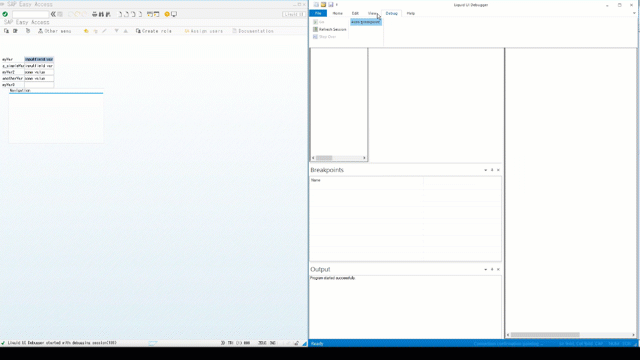Image resolution: width=640 pixels, height=360 pixels.
Task: Click into the myVar input field
Action: coord(39,59)
